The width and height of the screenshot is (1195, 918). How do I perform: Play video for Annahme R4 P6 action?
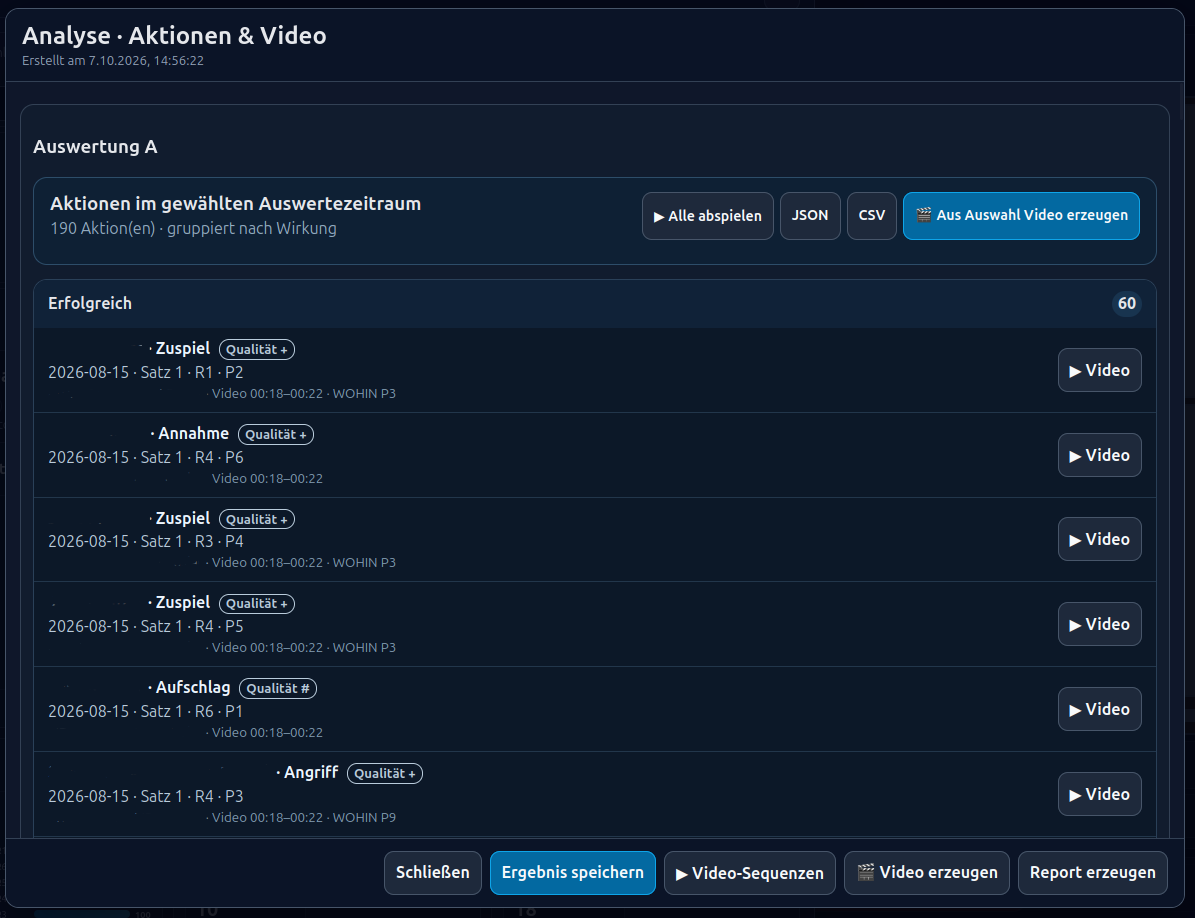coord(1099,455)
